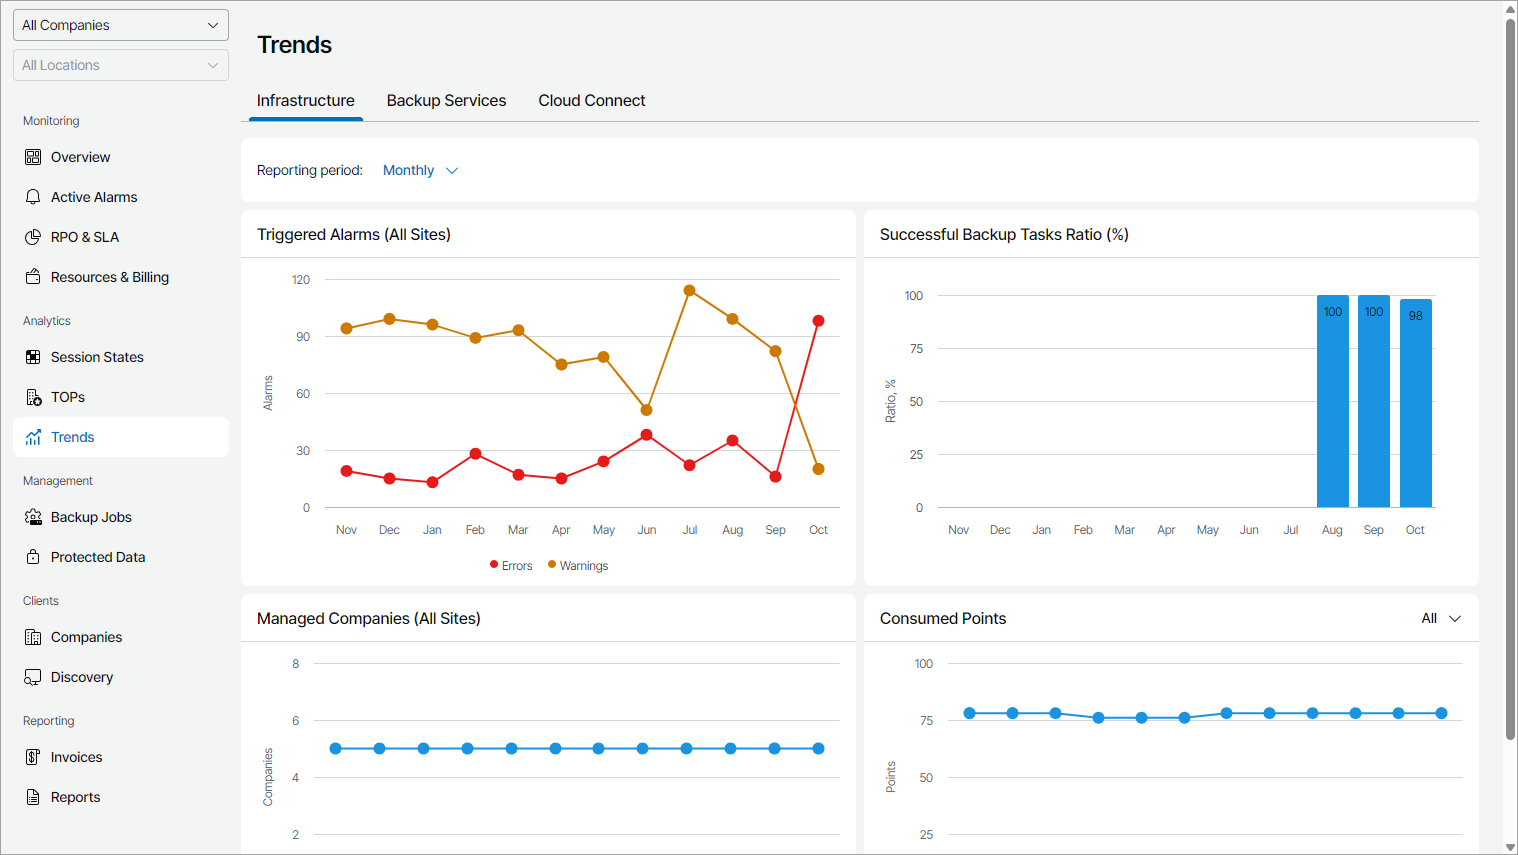Click the scroll down arrow on scrollbar

(1510, 847)
